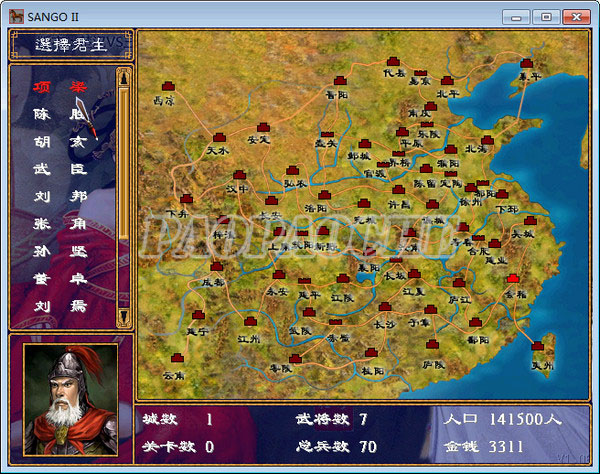Select ruler 武臣 in the list
The height and width of the screenshot is (474, 600).
pyautogui.click(x=60, y=169)
